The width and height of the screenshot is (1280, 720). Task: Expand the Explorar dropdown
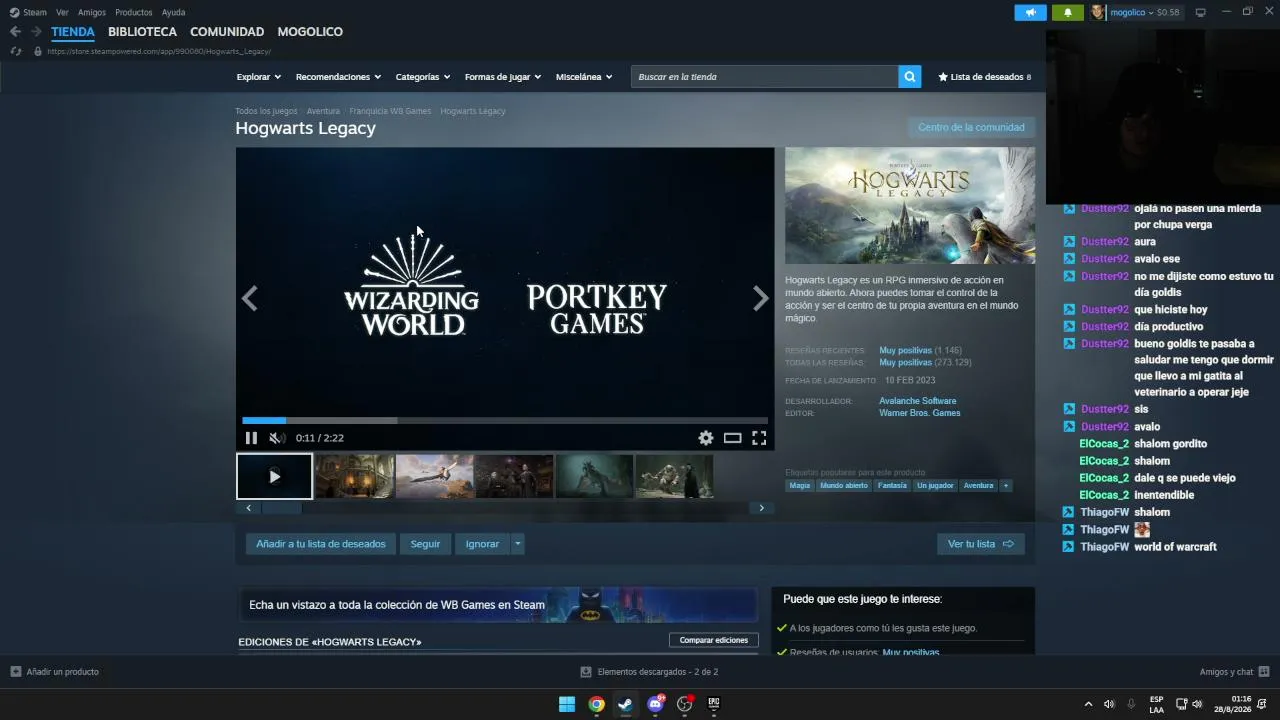(258, 77)
